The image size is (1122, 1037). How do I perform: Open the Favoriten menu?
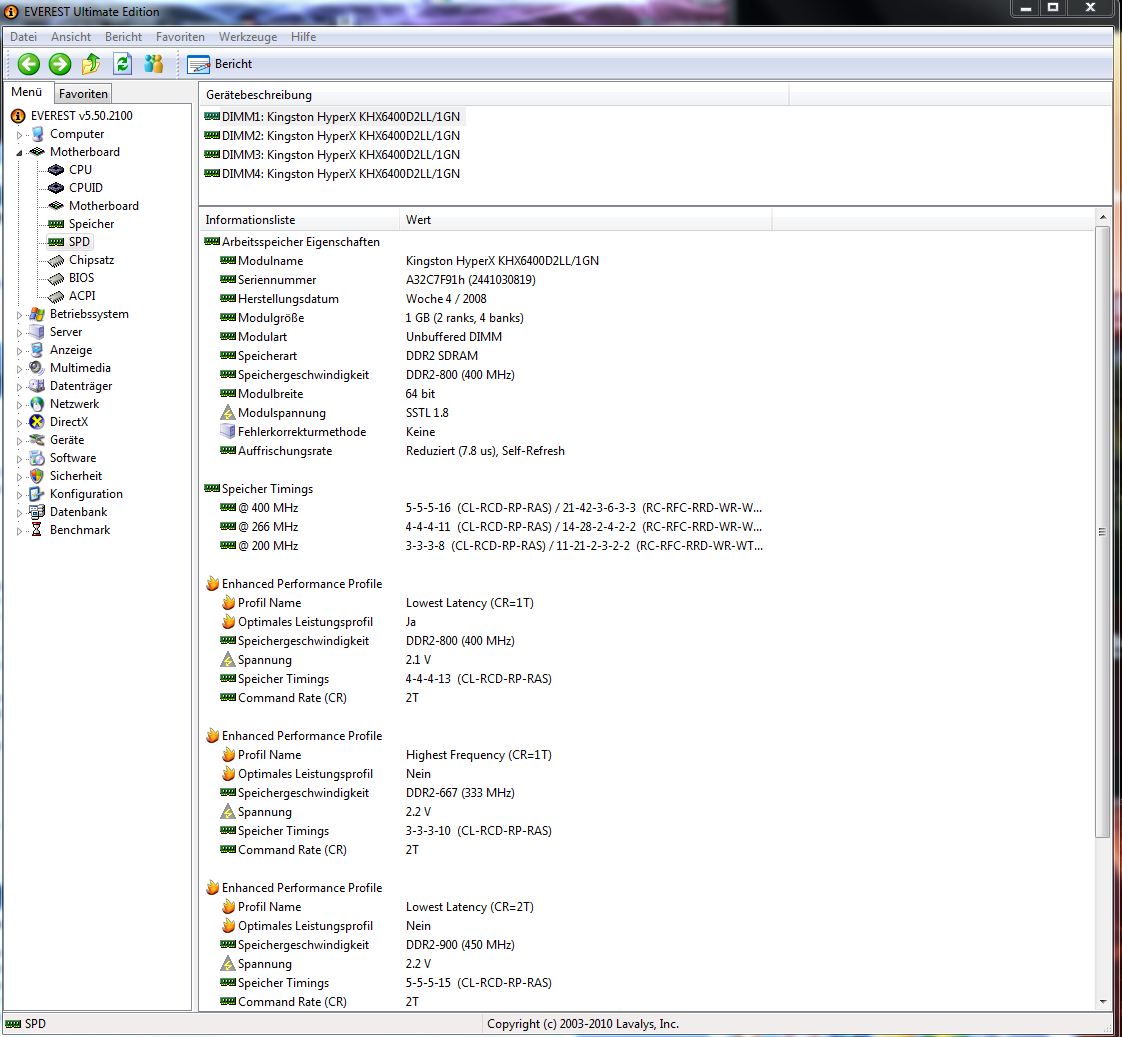click(x=180, y=36)
